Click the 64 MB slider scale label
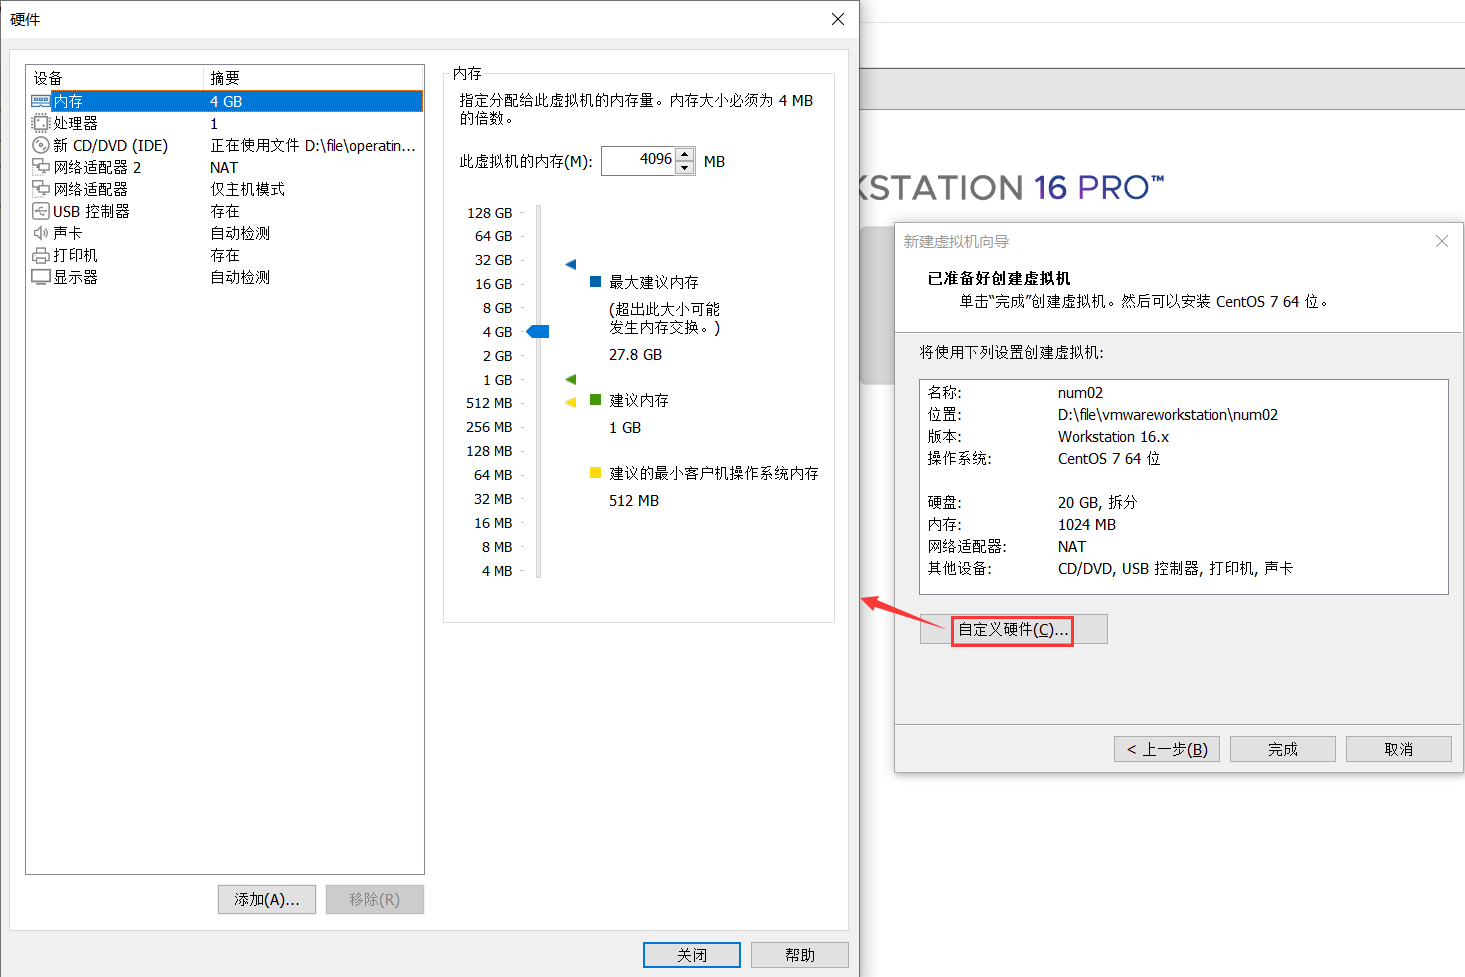The image size is (1465, 977). (493, 475)
